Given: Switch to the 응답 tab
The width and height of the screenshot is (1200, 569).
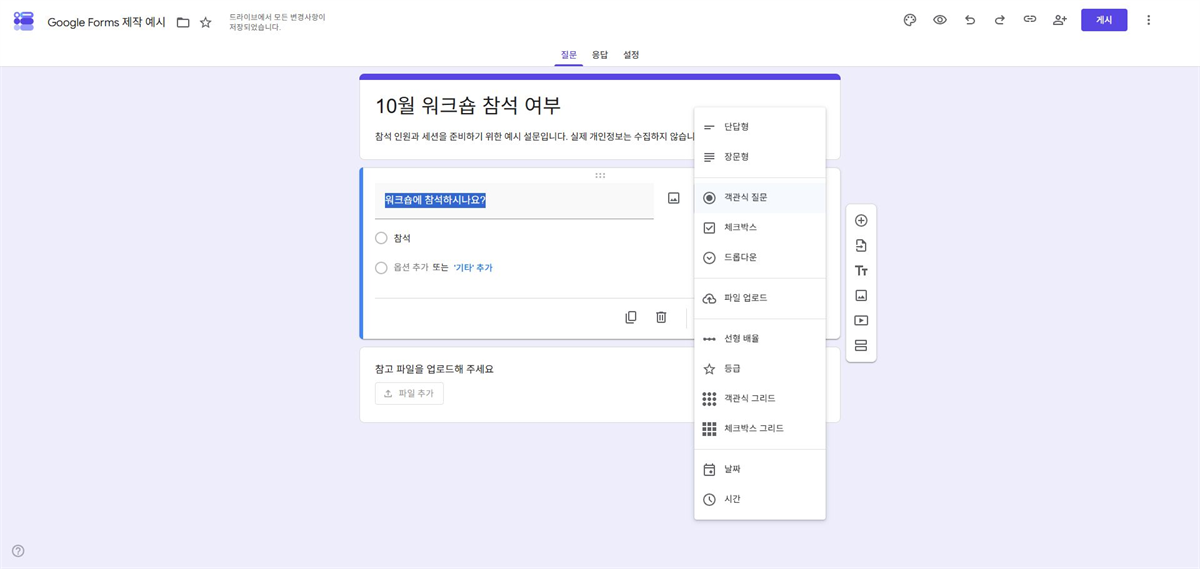Looking at the screenshot, I should [600, 55].
